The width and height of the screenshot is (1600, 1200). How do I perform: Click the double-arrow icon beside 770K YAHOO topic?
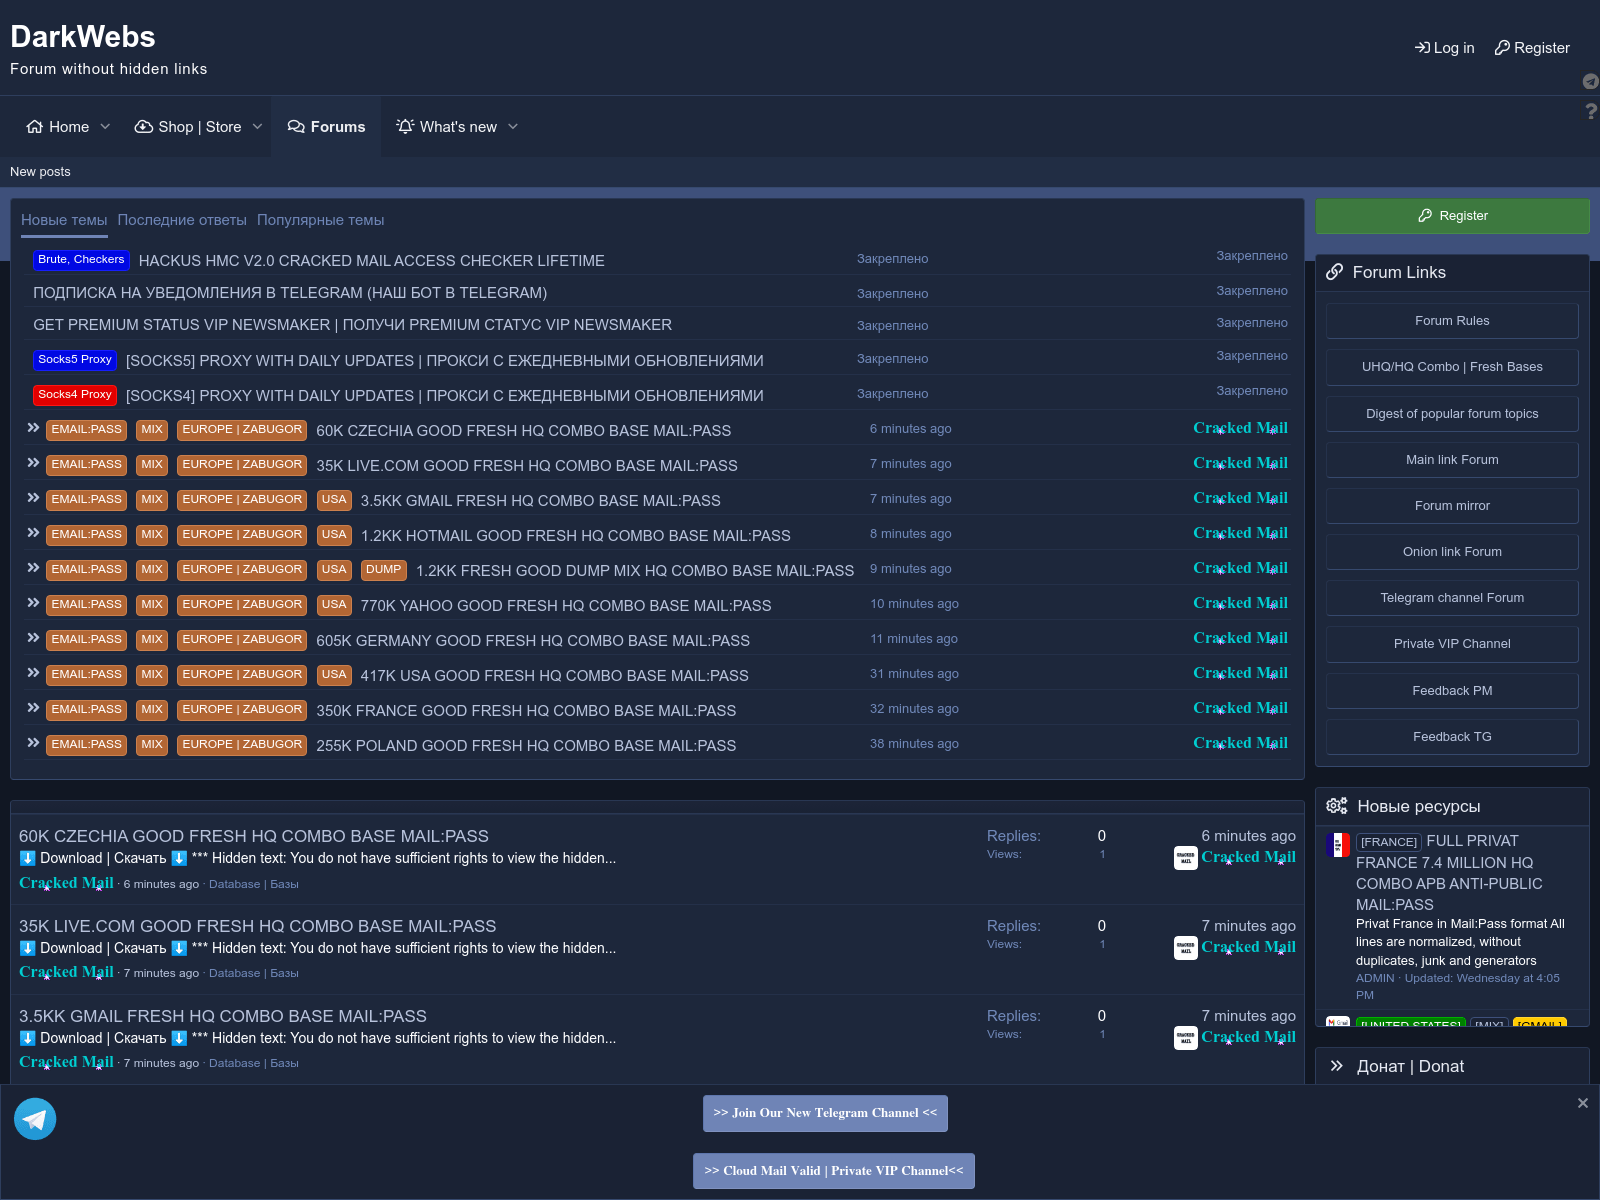coord(33,603)
